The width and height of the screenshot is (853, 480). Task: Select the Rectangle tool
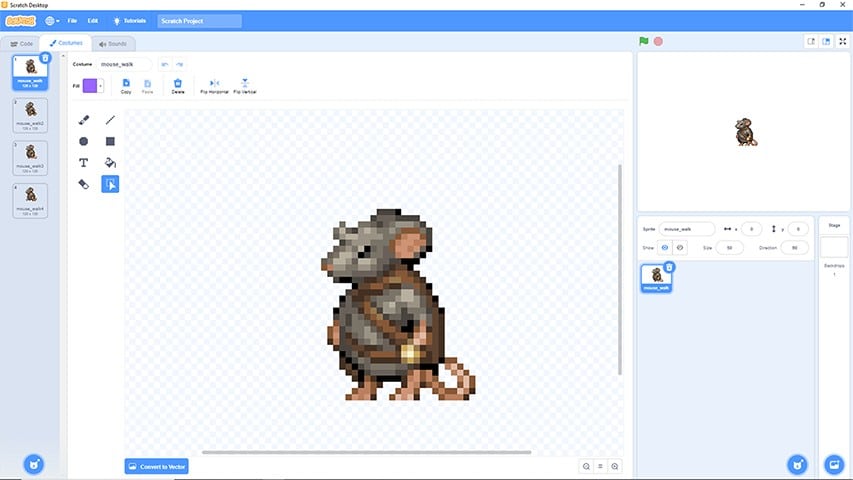tap(110, 141)
